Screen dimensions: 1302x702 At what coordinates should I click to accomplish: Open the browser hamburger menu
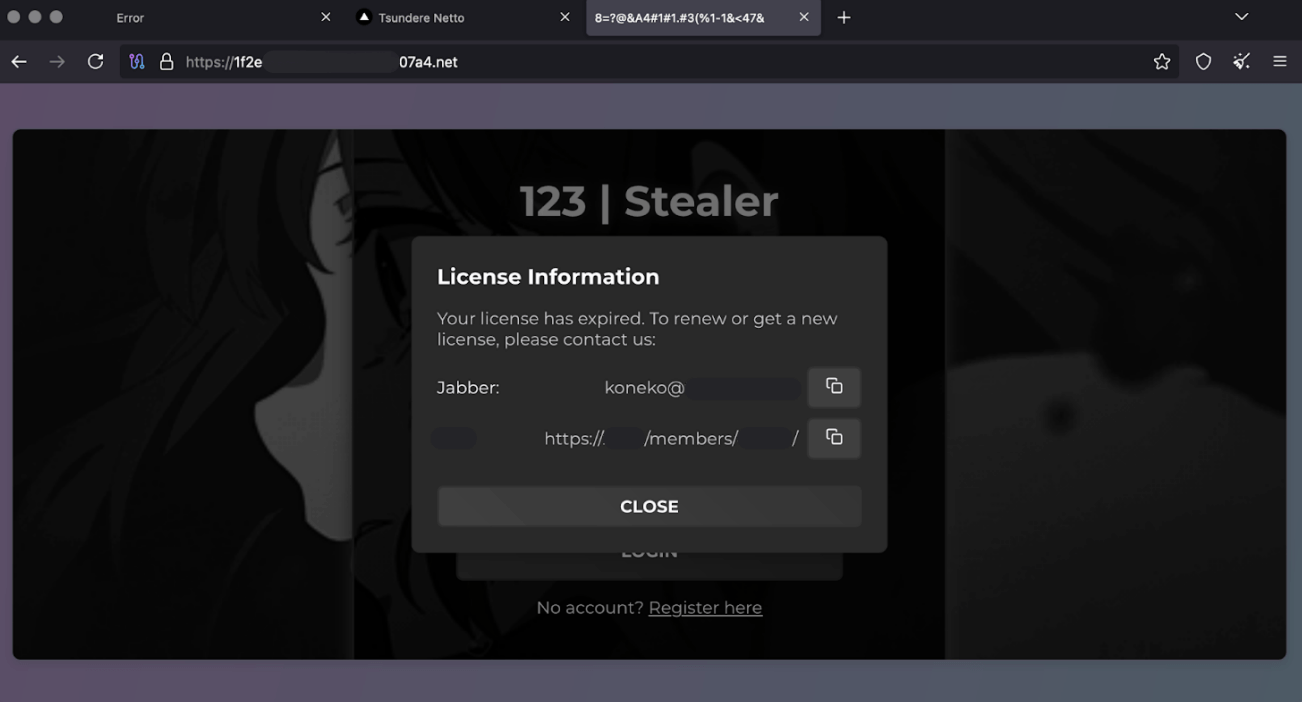(1280, 62)
